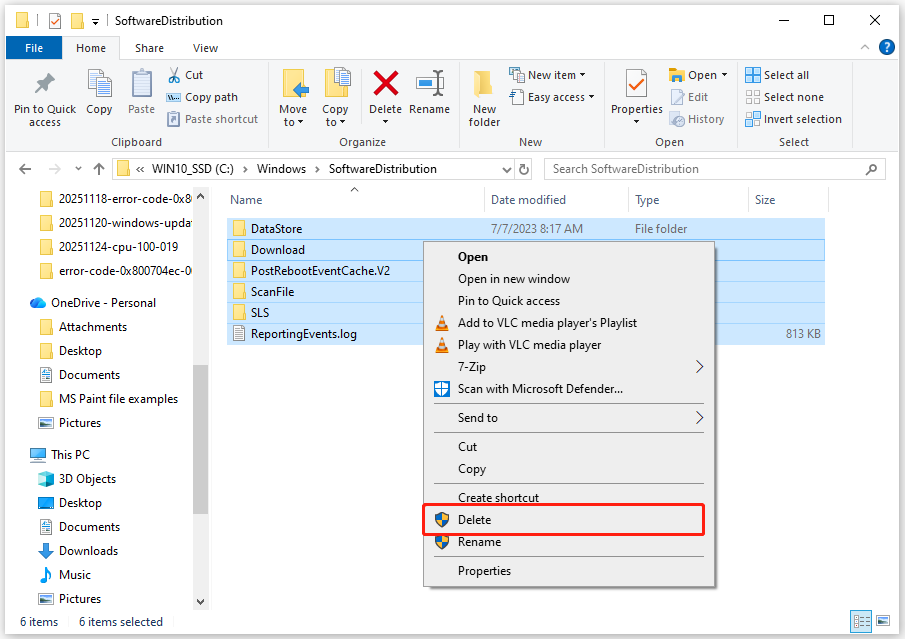Click the Paste icon on the ribbon
Viewport: 905px width, 639px height.
[140, 90]
